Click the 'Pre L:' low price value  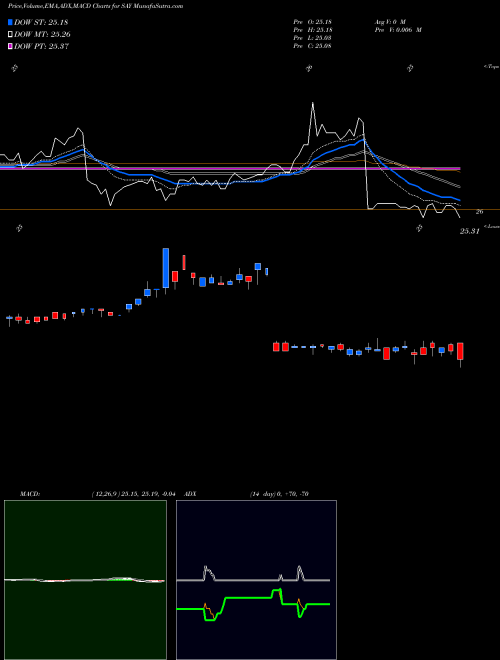pyautogui.click(x=313, y=38)
